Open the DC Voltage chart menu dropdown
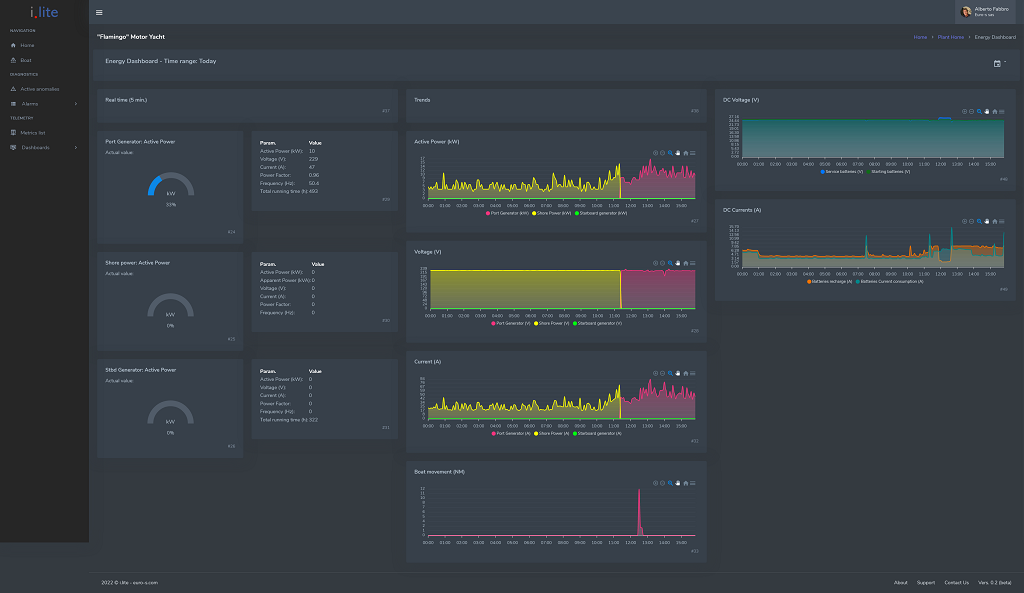This screenshot has height=593, width=1024. [1003, 111]
